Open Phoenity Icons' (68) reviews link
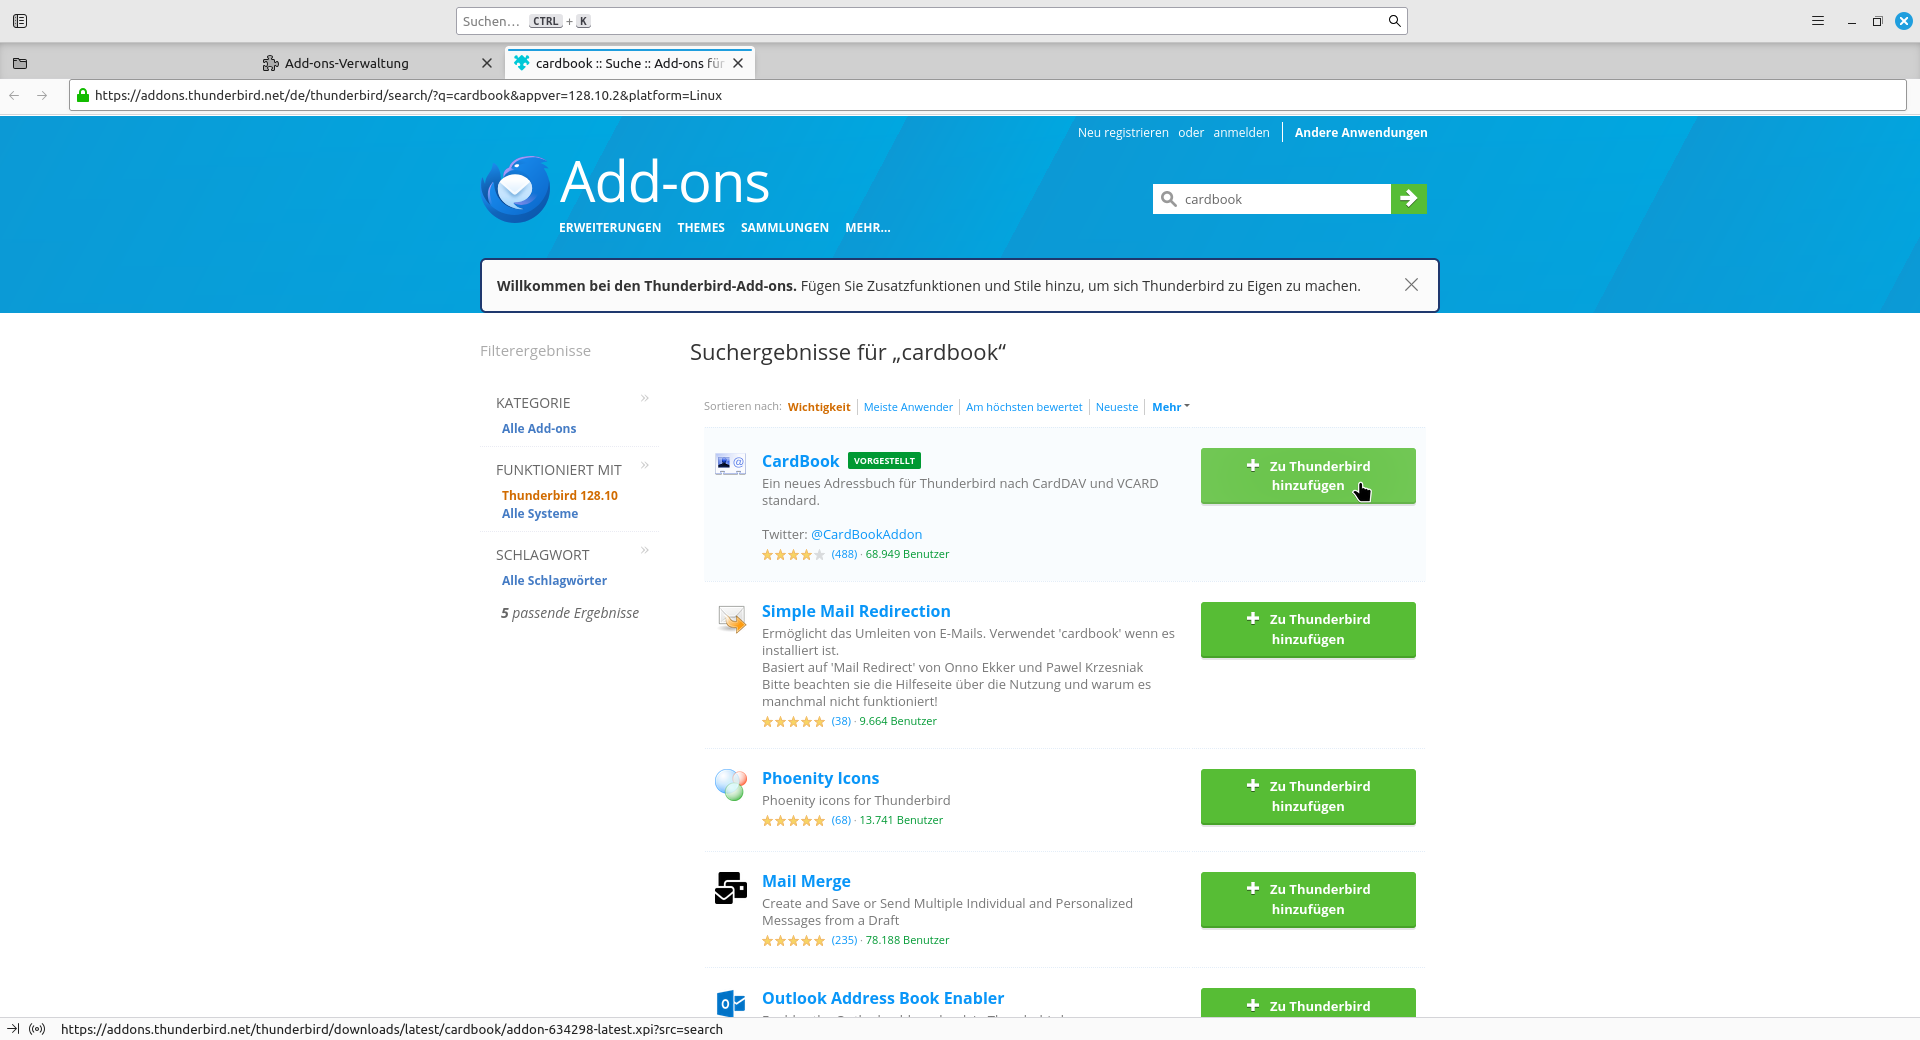Image resolution: width=1920 pixels, height=1040 pixels. click(x=841, y=820)
